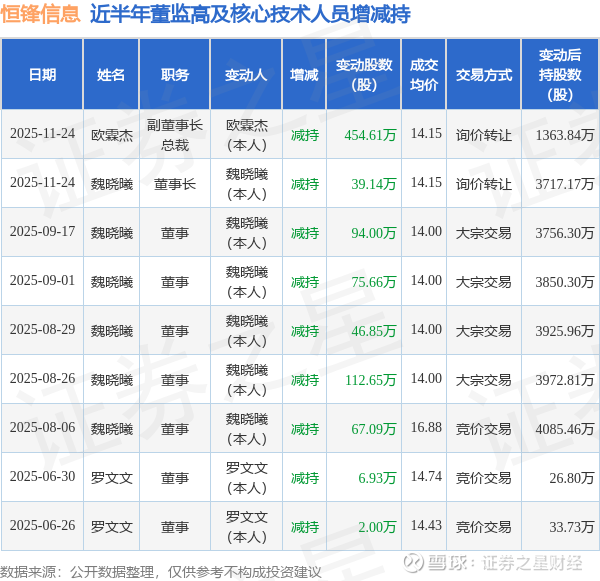The width and height of the screenshot is (600, 581).
Task: Click the holding value 4085.46万
Action: point(565,429)
